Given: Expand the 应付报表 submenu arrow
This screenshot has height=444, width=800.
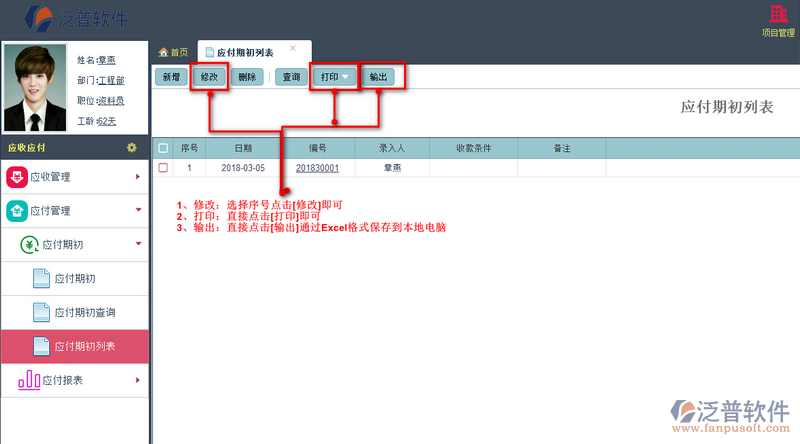Looking at the screenshot, I should [137, 380].
